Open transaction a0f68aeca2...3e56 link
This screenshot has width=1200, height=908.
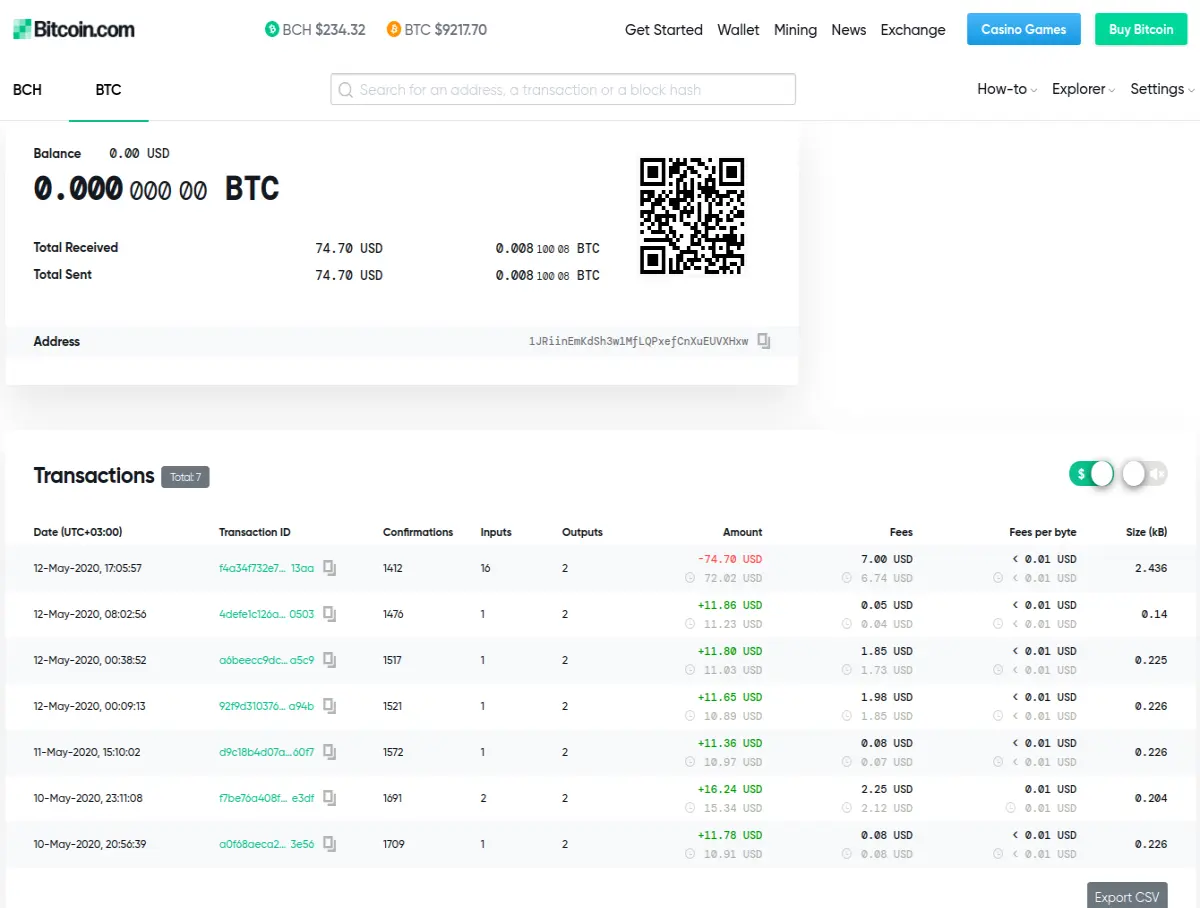(266, 844)
